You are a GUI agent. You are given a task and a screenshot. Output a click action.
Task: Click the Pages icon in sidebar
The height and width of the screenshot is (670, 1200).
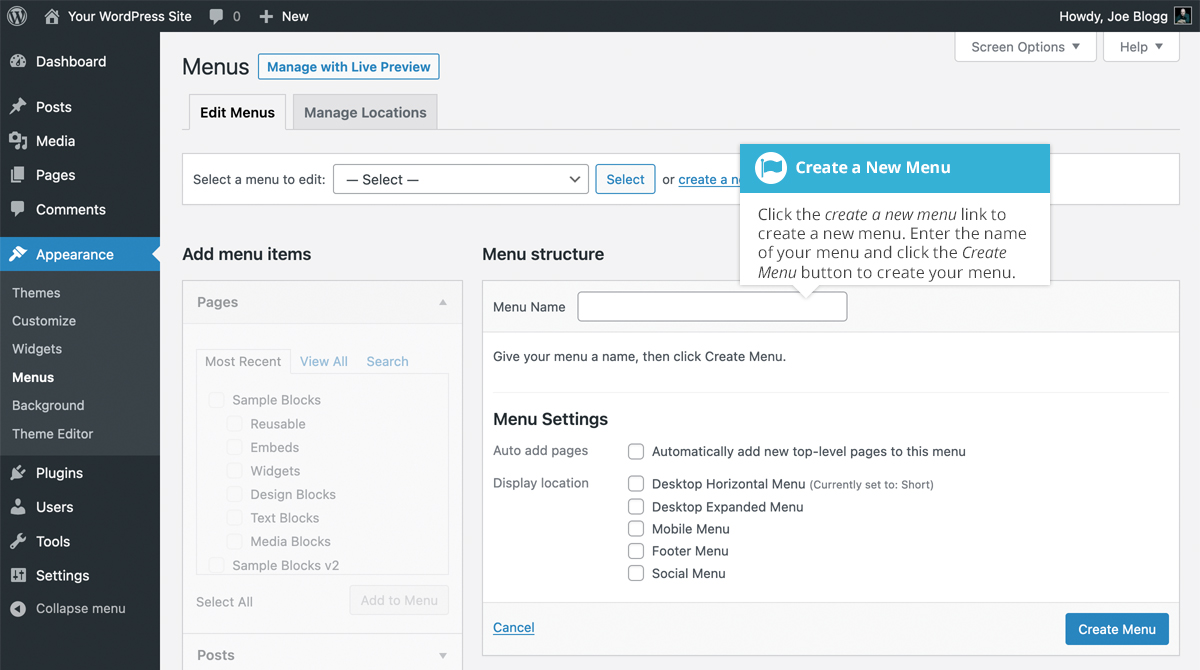point(18,175)
